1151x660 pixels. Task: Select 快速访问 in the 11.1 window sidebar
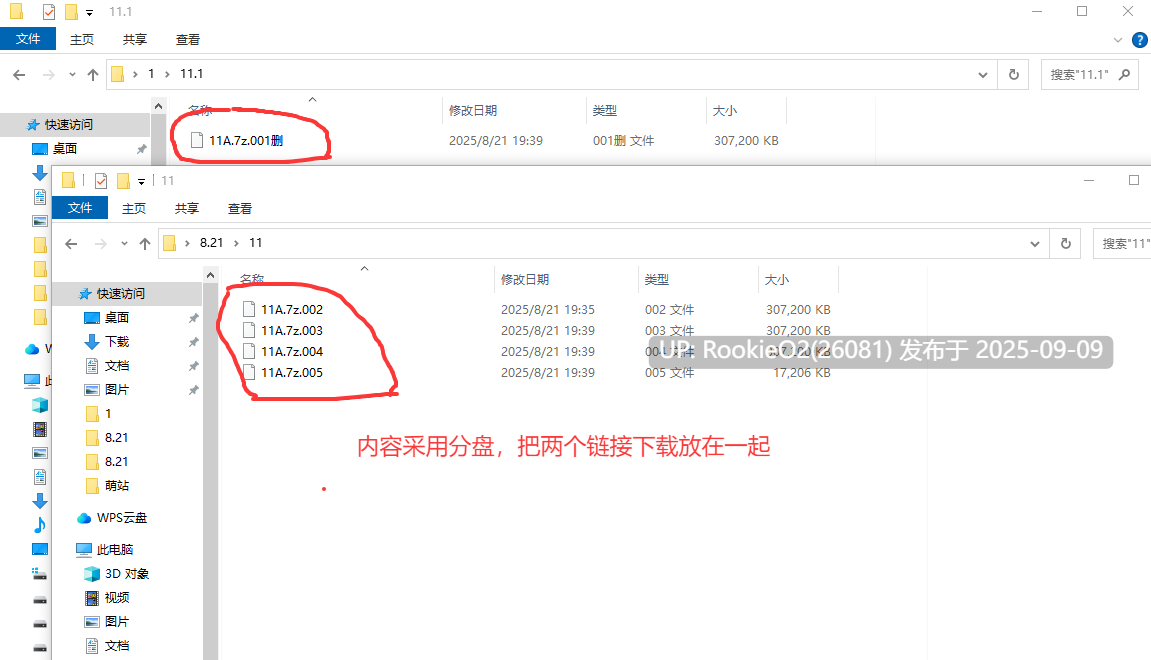coord(69,125)
